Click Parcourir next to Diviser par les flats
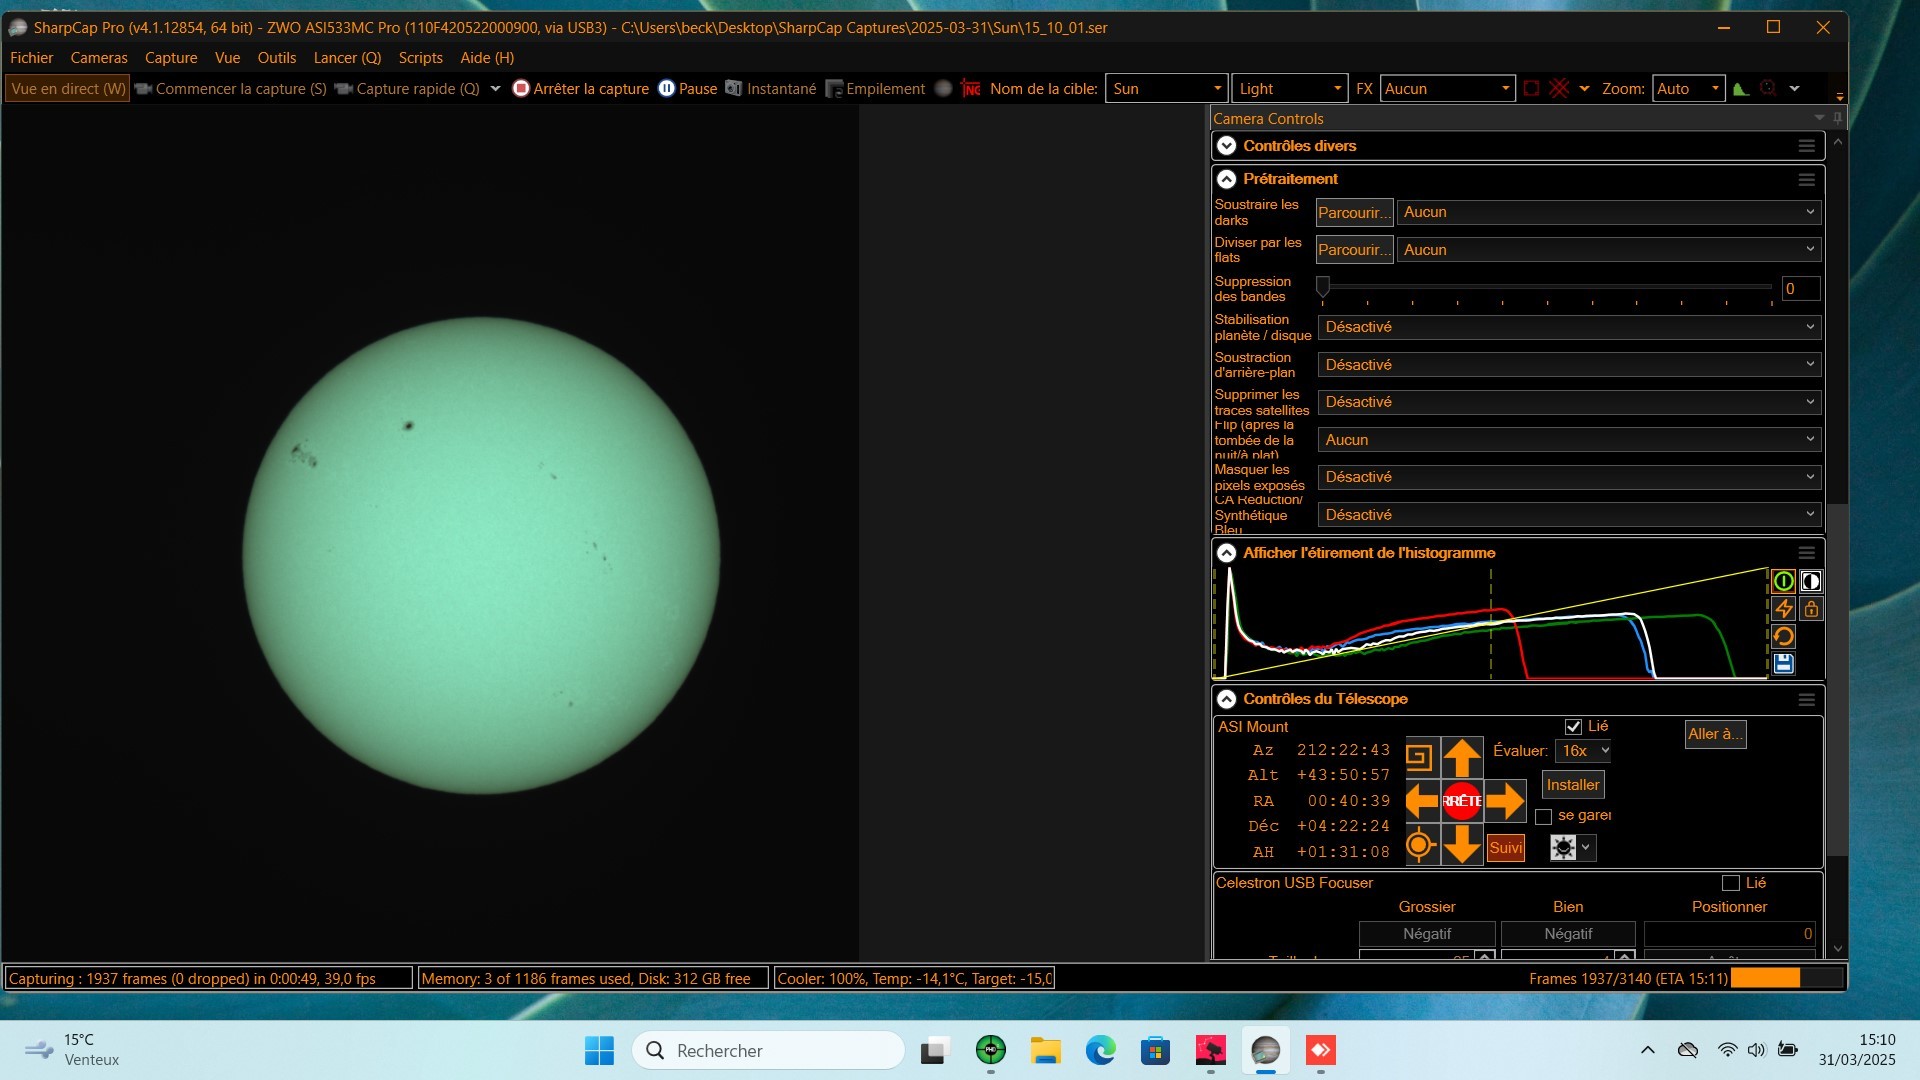The width and height of the screenshot is (1920, 1080). click(1354, 250)
